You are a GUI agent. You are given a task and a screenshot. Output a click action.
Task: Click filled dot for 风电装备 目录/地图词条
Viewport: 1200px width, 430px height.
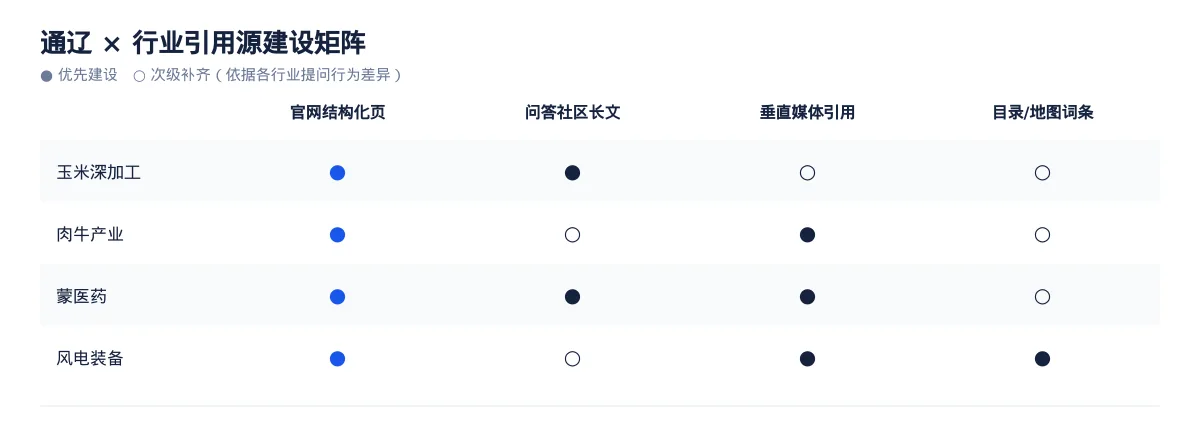1042,359
